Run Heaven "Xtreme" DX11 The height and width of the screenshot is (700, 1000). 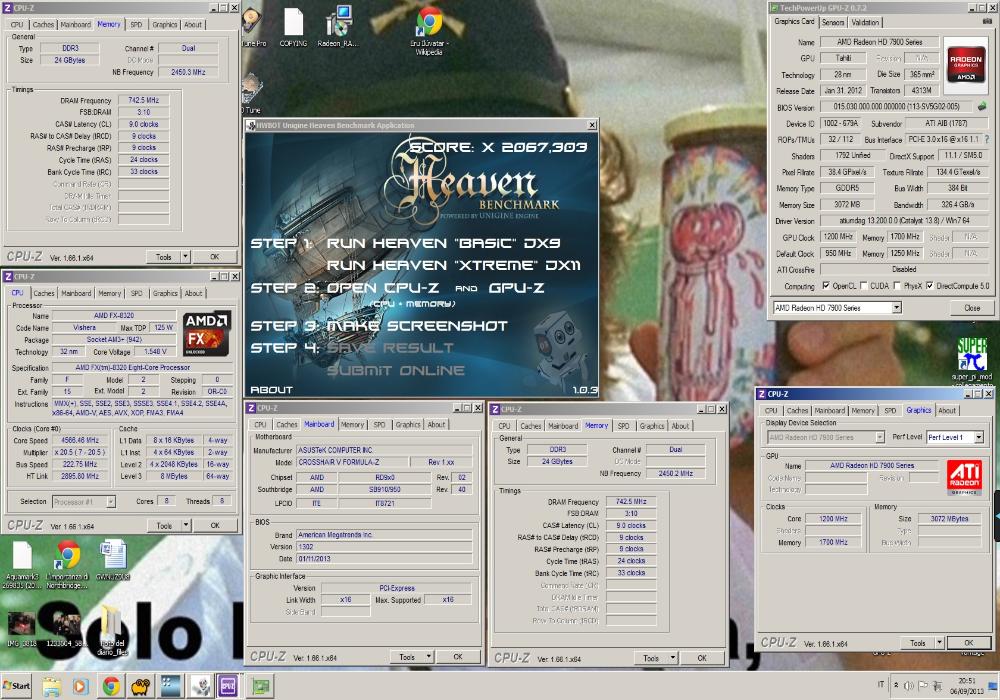click(x=453, y=265)
